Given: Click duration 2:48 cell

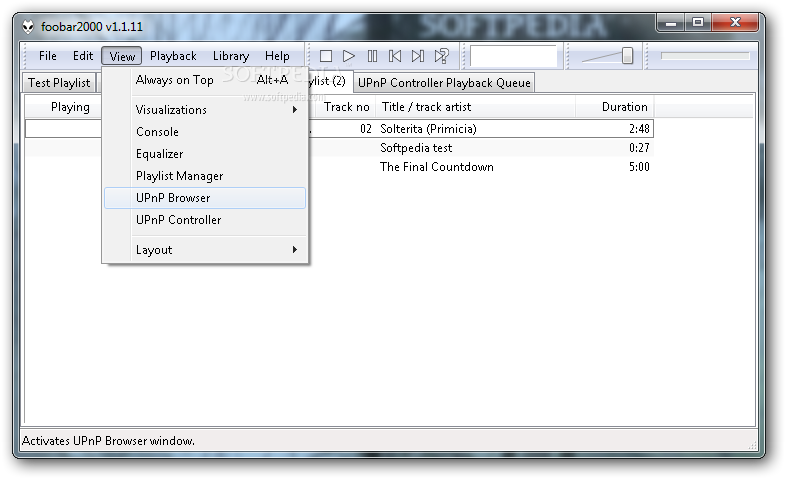Looking at the screenshot, I should 639,129.
